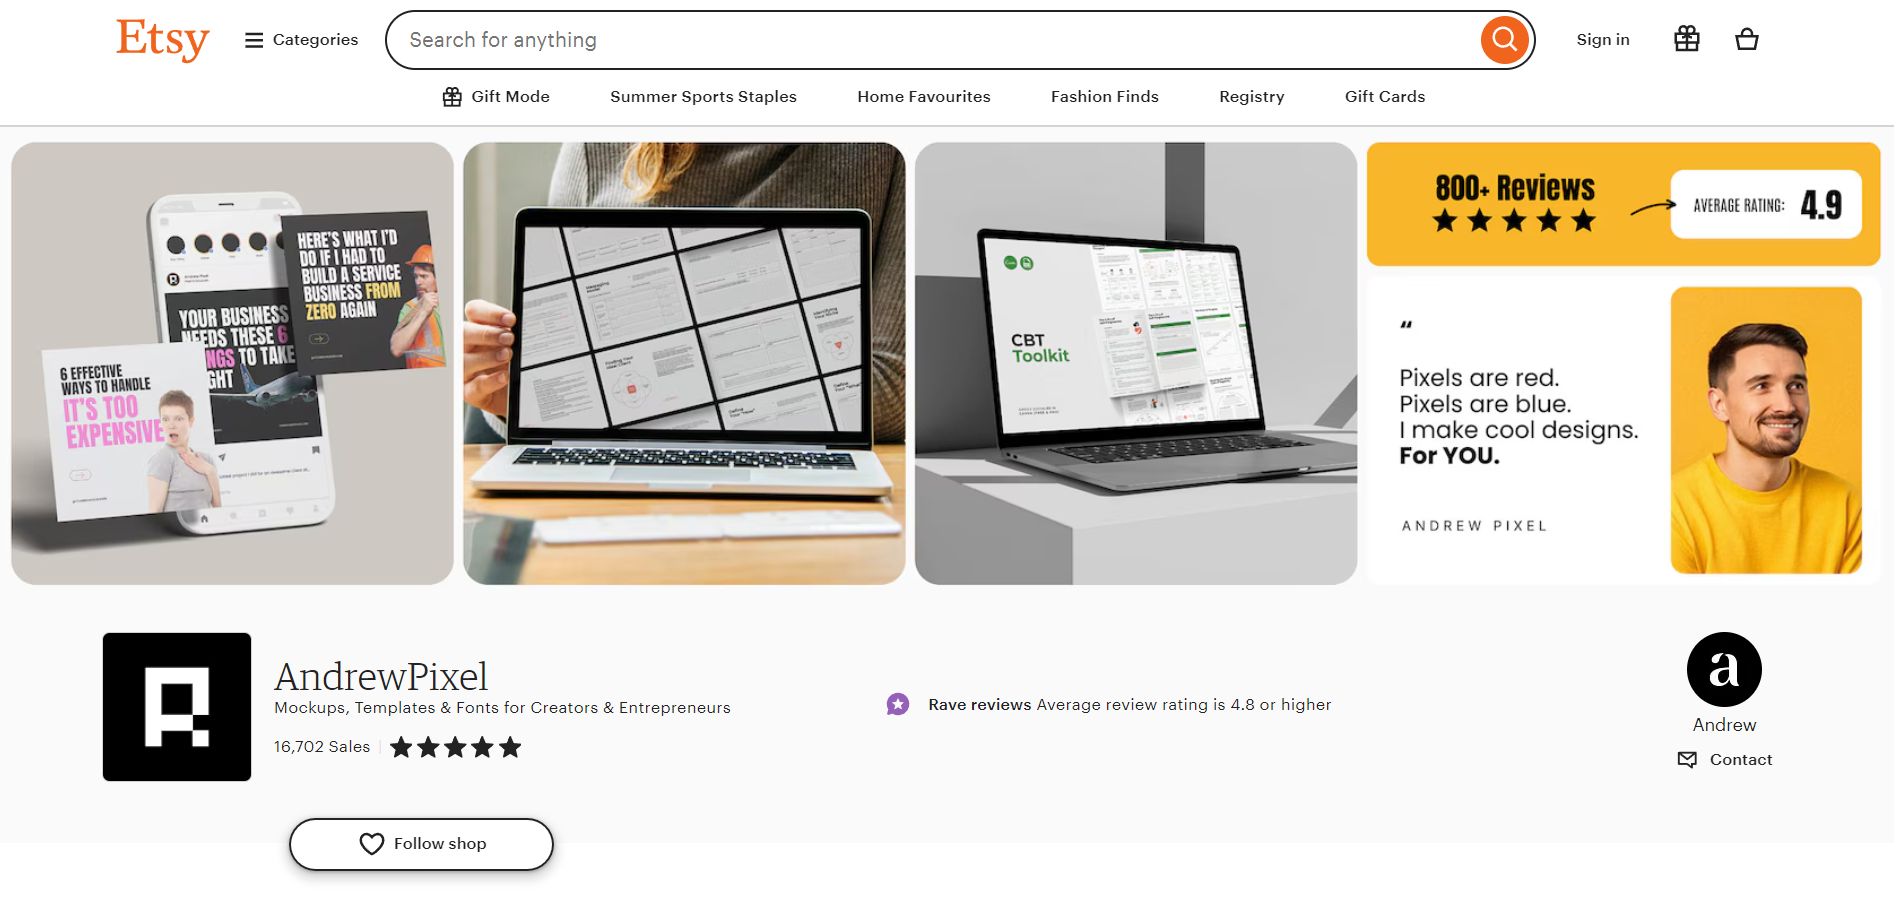The height and width of the screenshot is (901, 1894).
Task: Click the 'Rave reviews' text
Action: tap(979, 705)
